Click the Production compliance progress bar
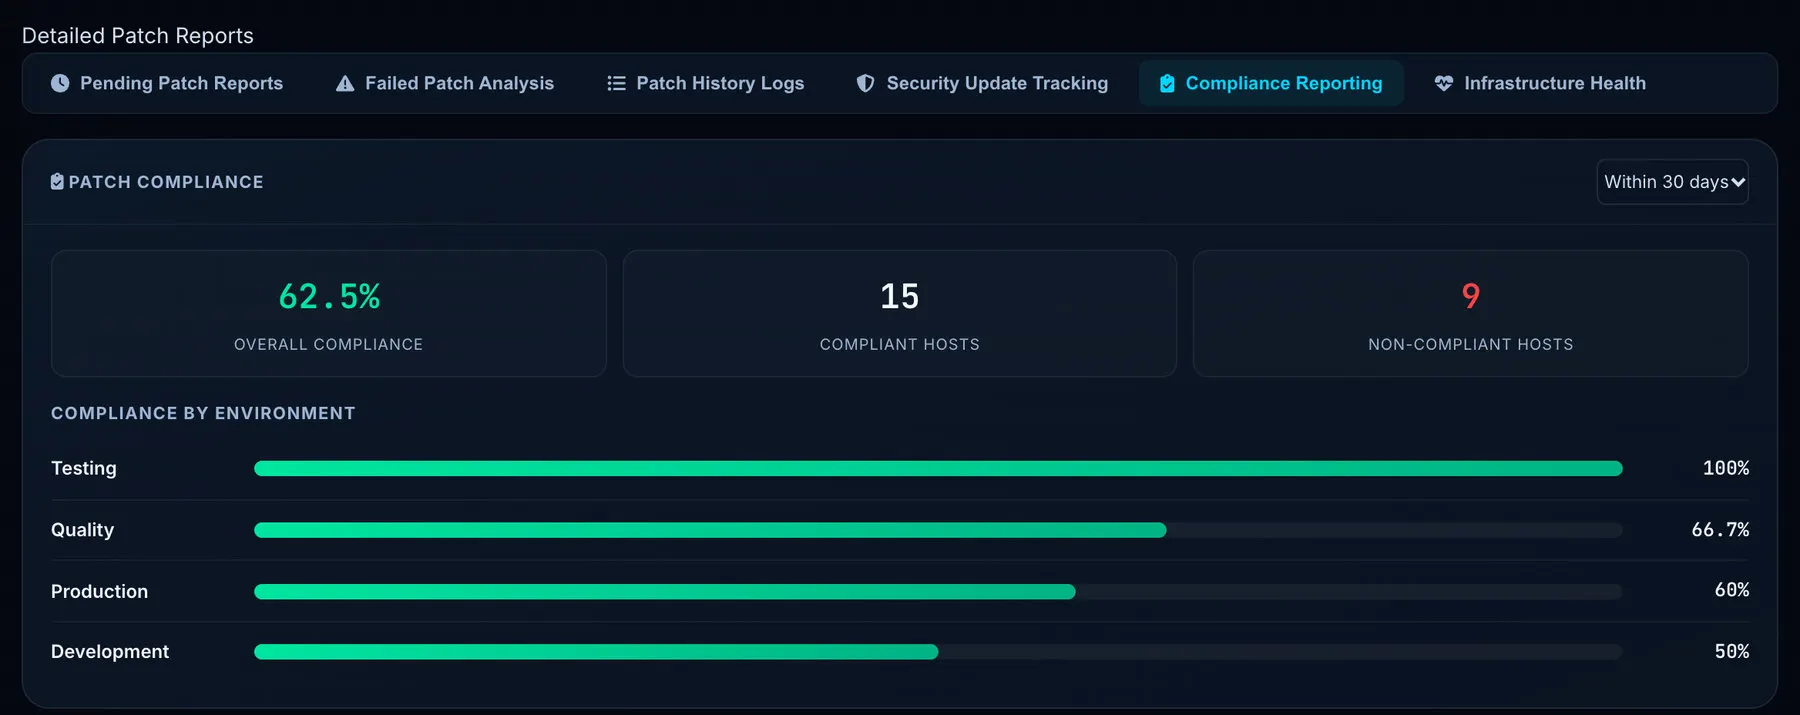This screenshot has width=1800, height=715. click(938, 591)
